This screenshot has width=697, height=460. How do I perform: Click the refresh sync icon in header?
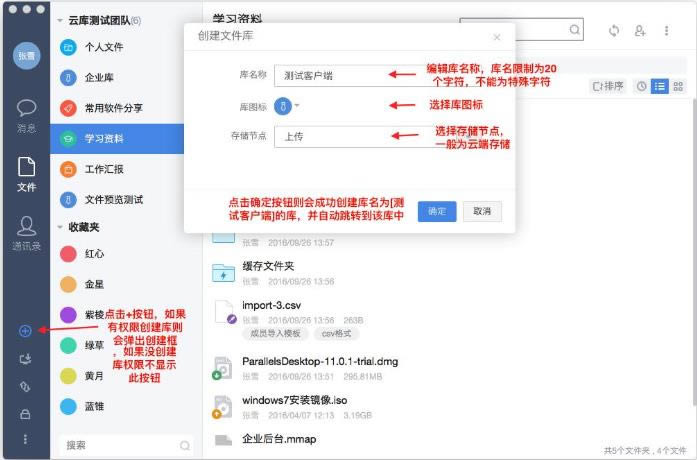pyautogui.click(x=614, y=30)
